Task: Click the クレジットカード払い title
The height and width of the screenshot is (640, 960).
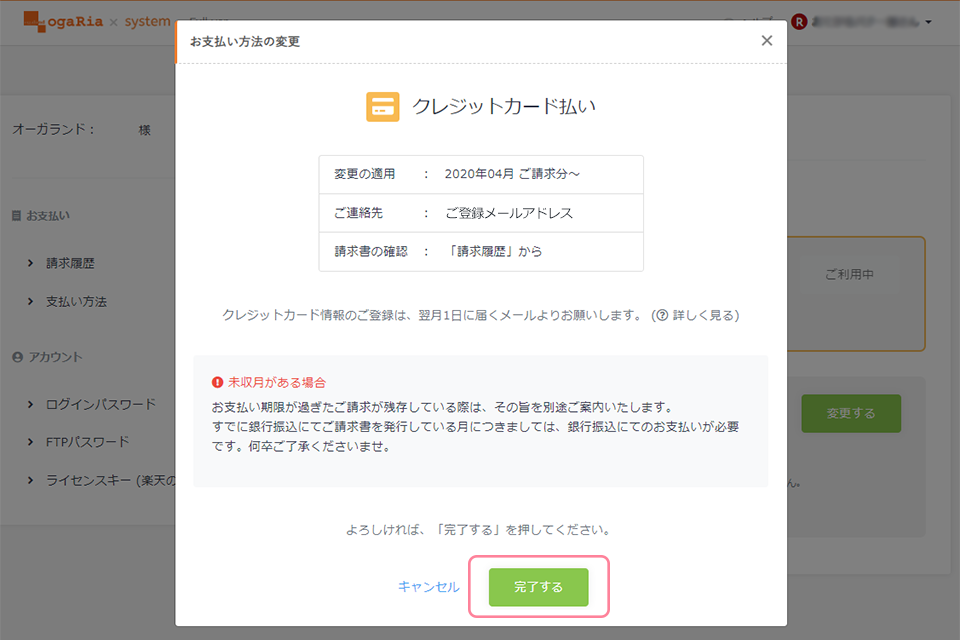Action: 504,107
